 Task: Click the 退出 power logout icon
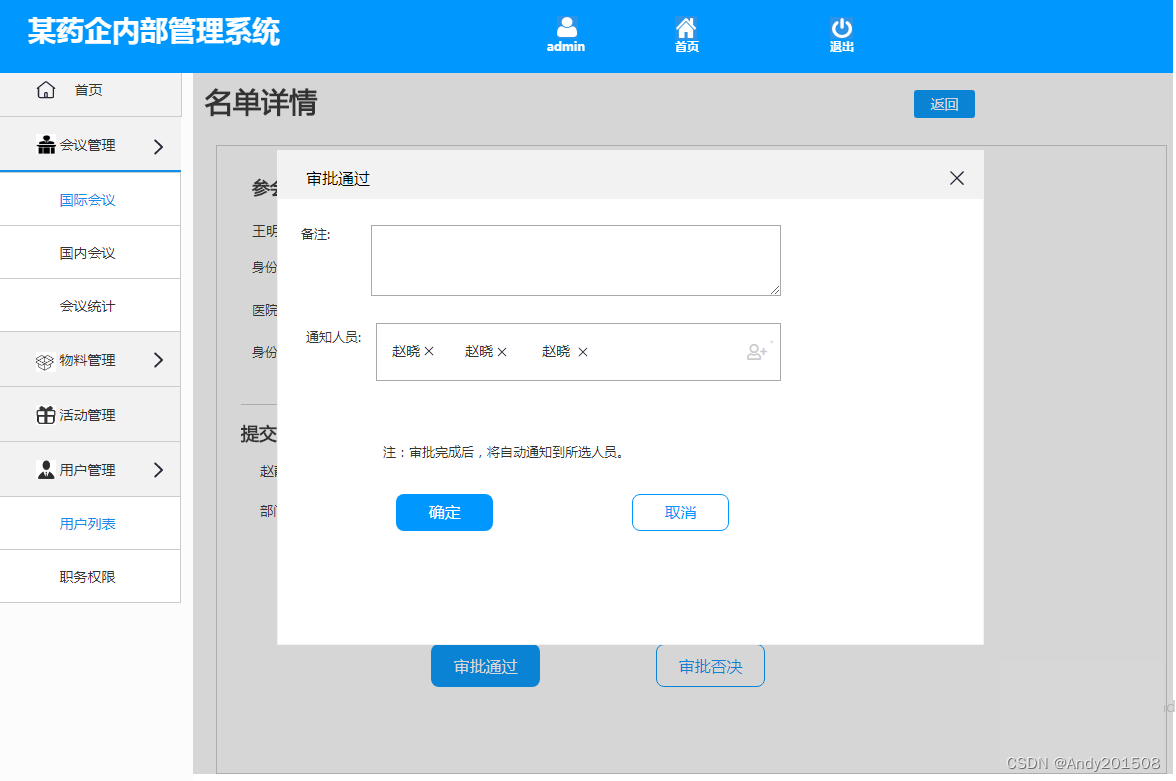[841, 26]
